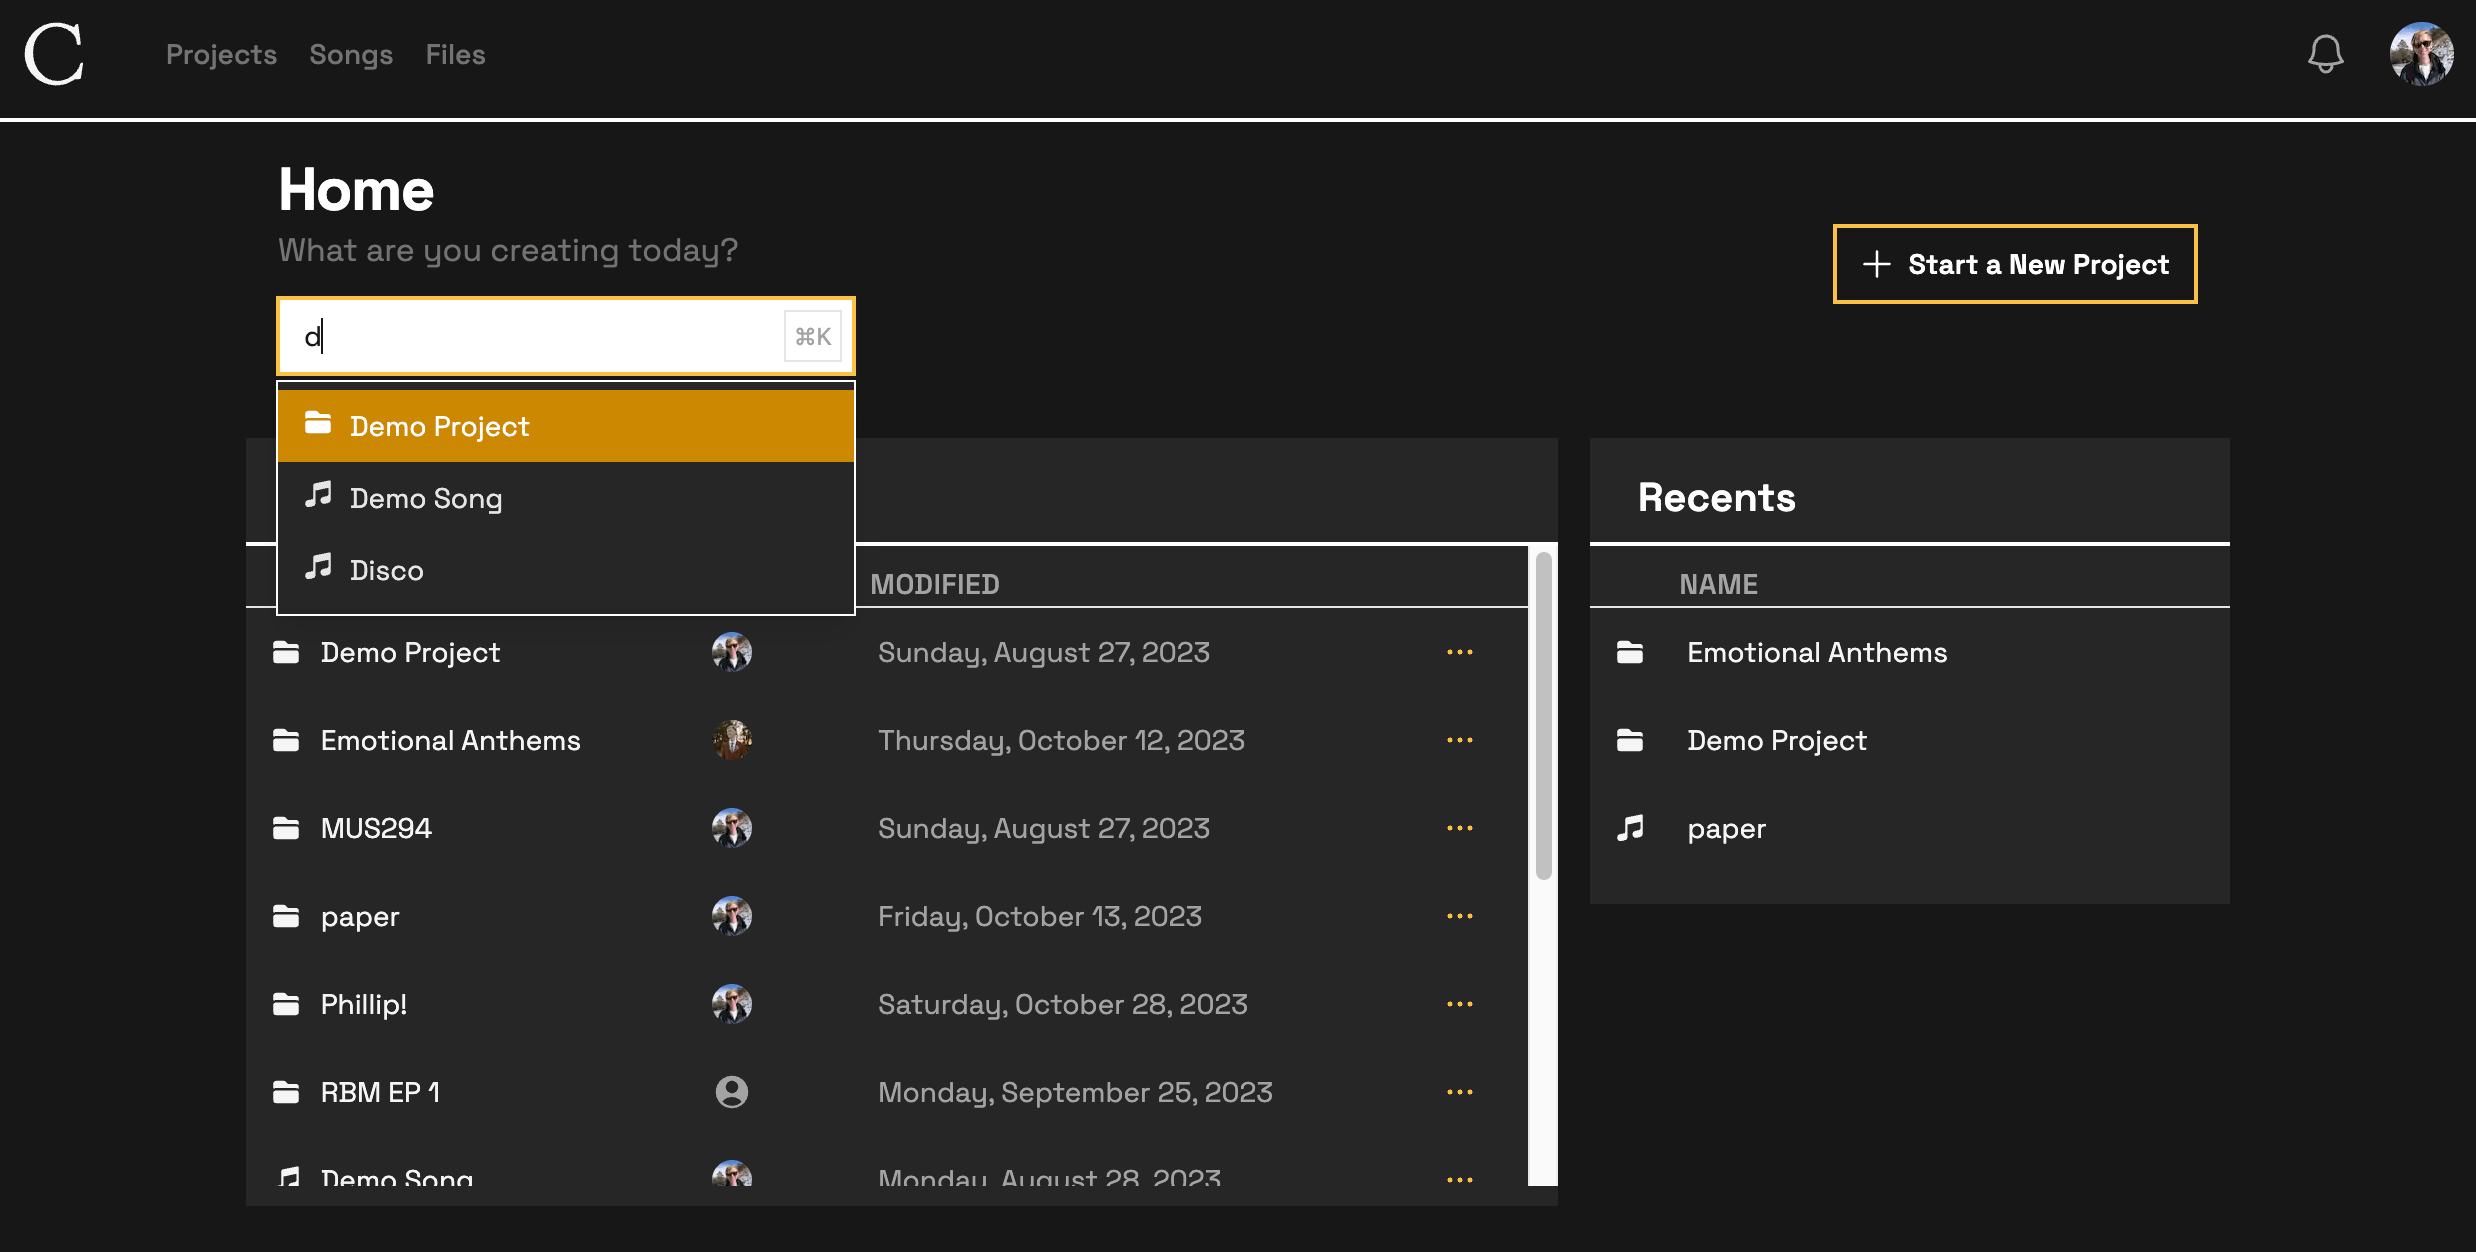Image resolution: width=2476 pixels, height=1252 pixels.
Task: Open Emotional Anthems from Recents
Action: click(x=1817, y=652)
